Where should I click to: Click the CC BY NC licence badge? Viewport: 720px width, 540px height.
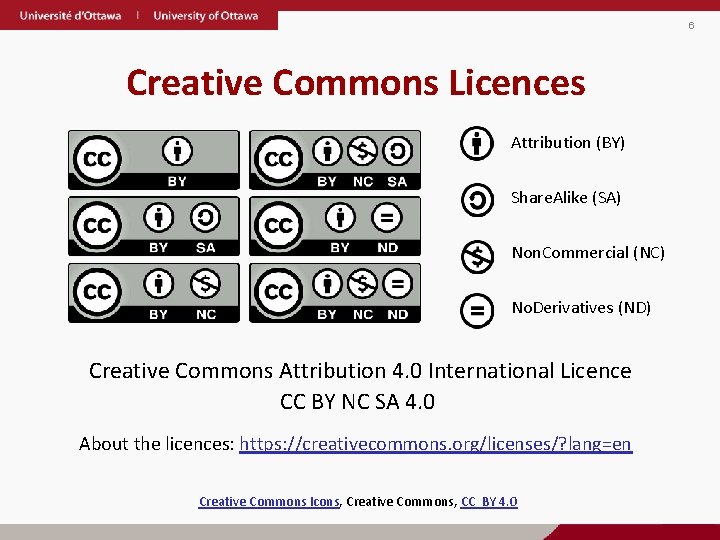(154, 292)
